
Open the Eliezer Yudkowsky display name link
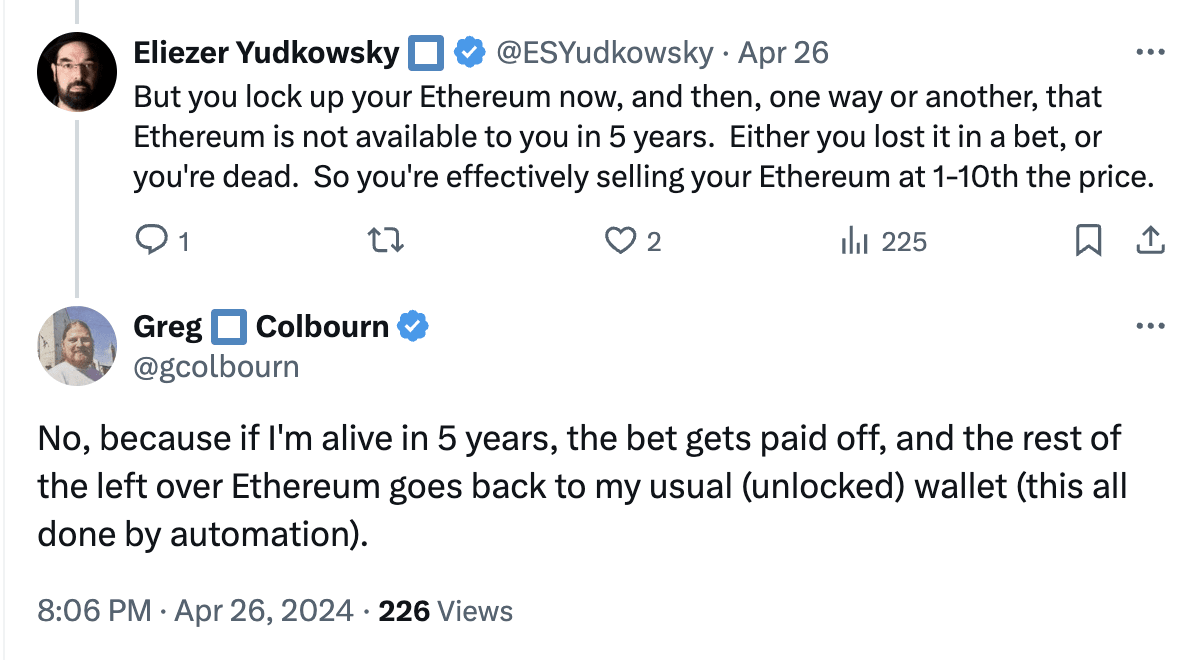(x=266, y=52)
